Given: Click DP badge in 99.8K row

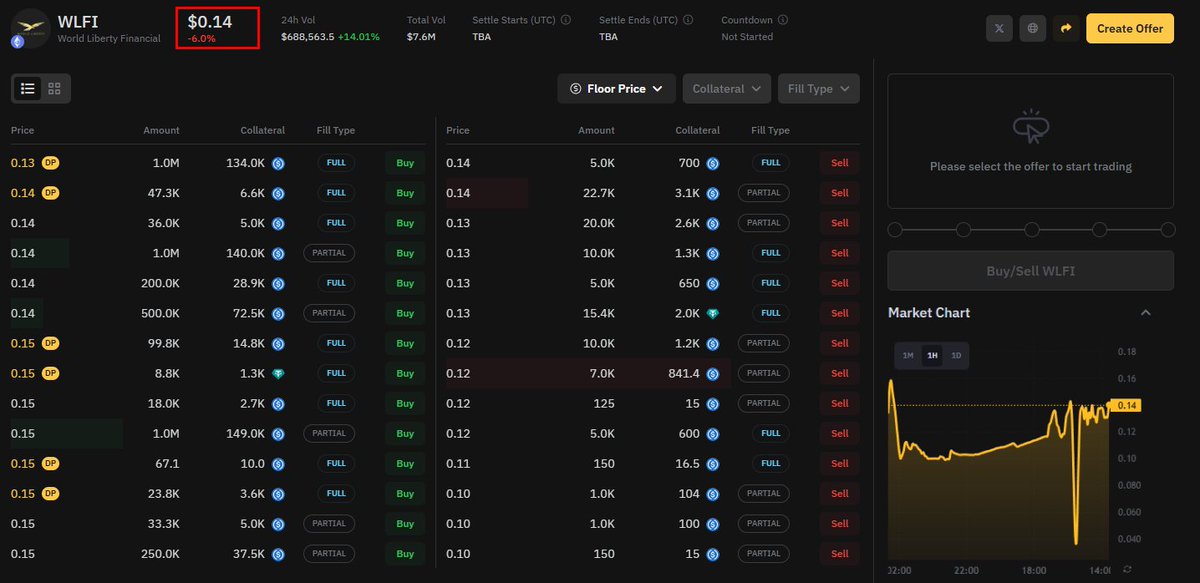Looking at the screenshot, I should click(x=49, y=343).
